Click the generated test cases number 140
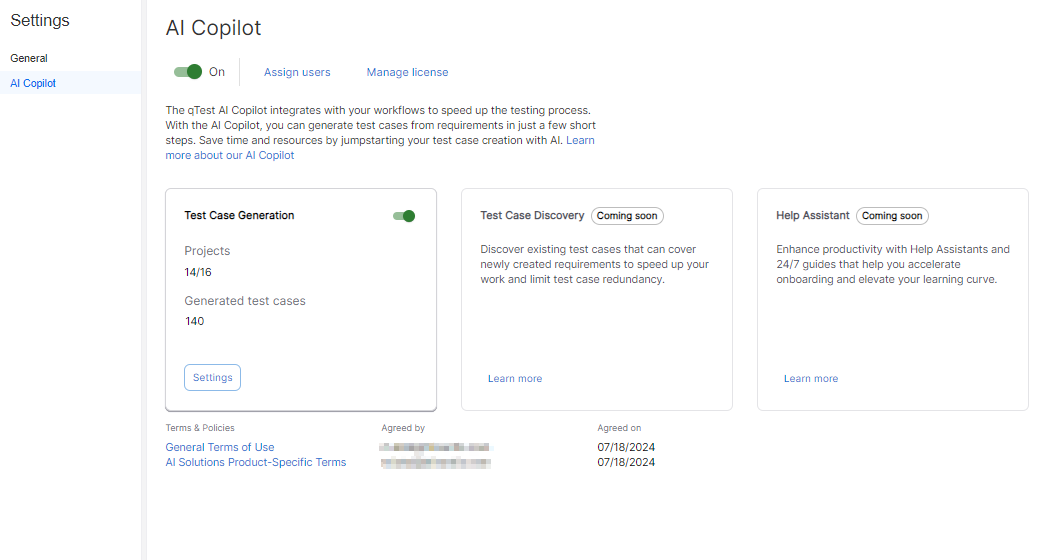Image resolution: width=1061 pixels, height=560 pixels. pos(195,321)
